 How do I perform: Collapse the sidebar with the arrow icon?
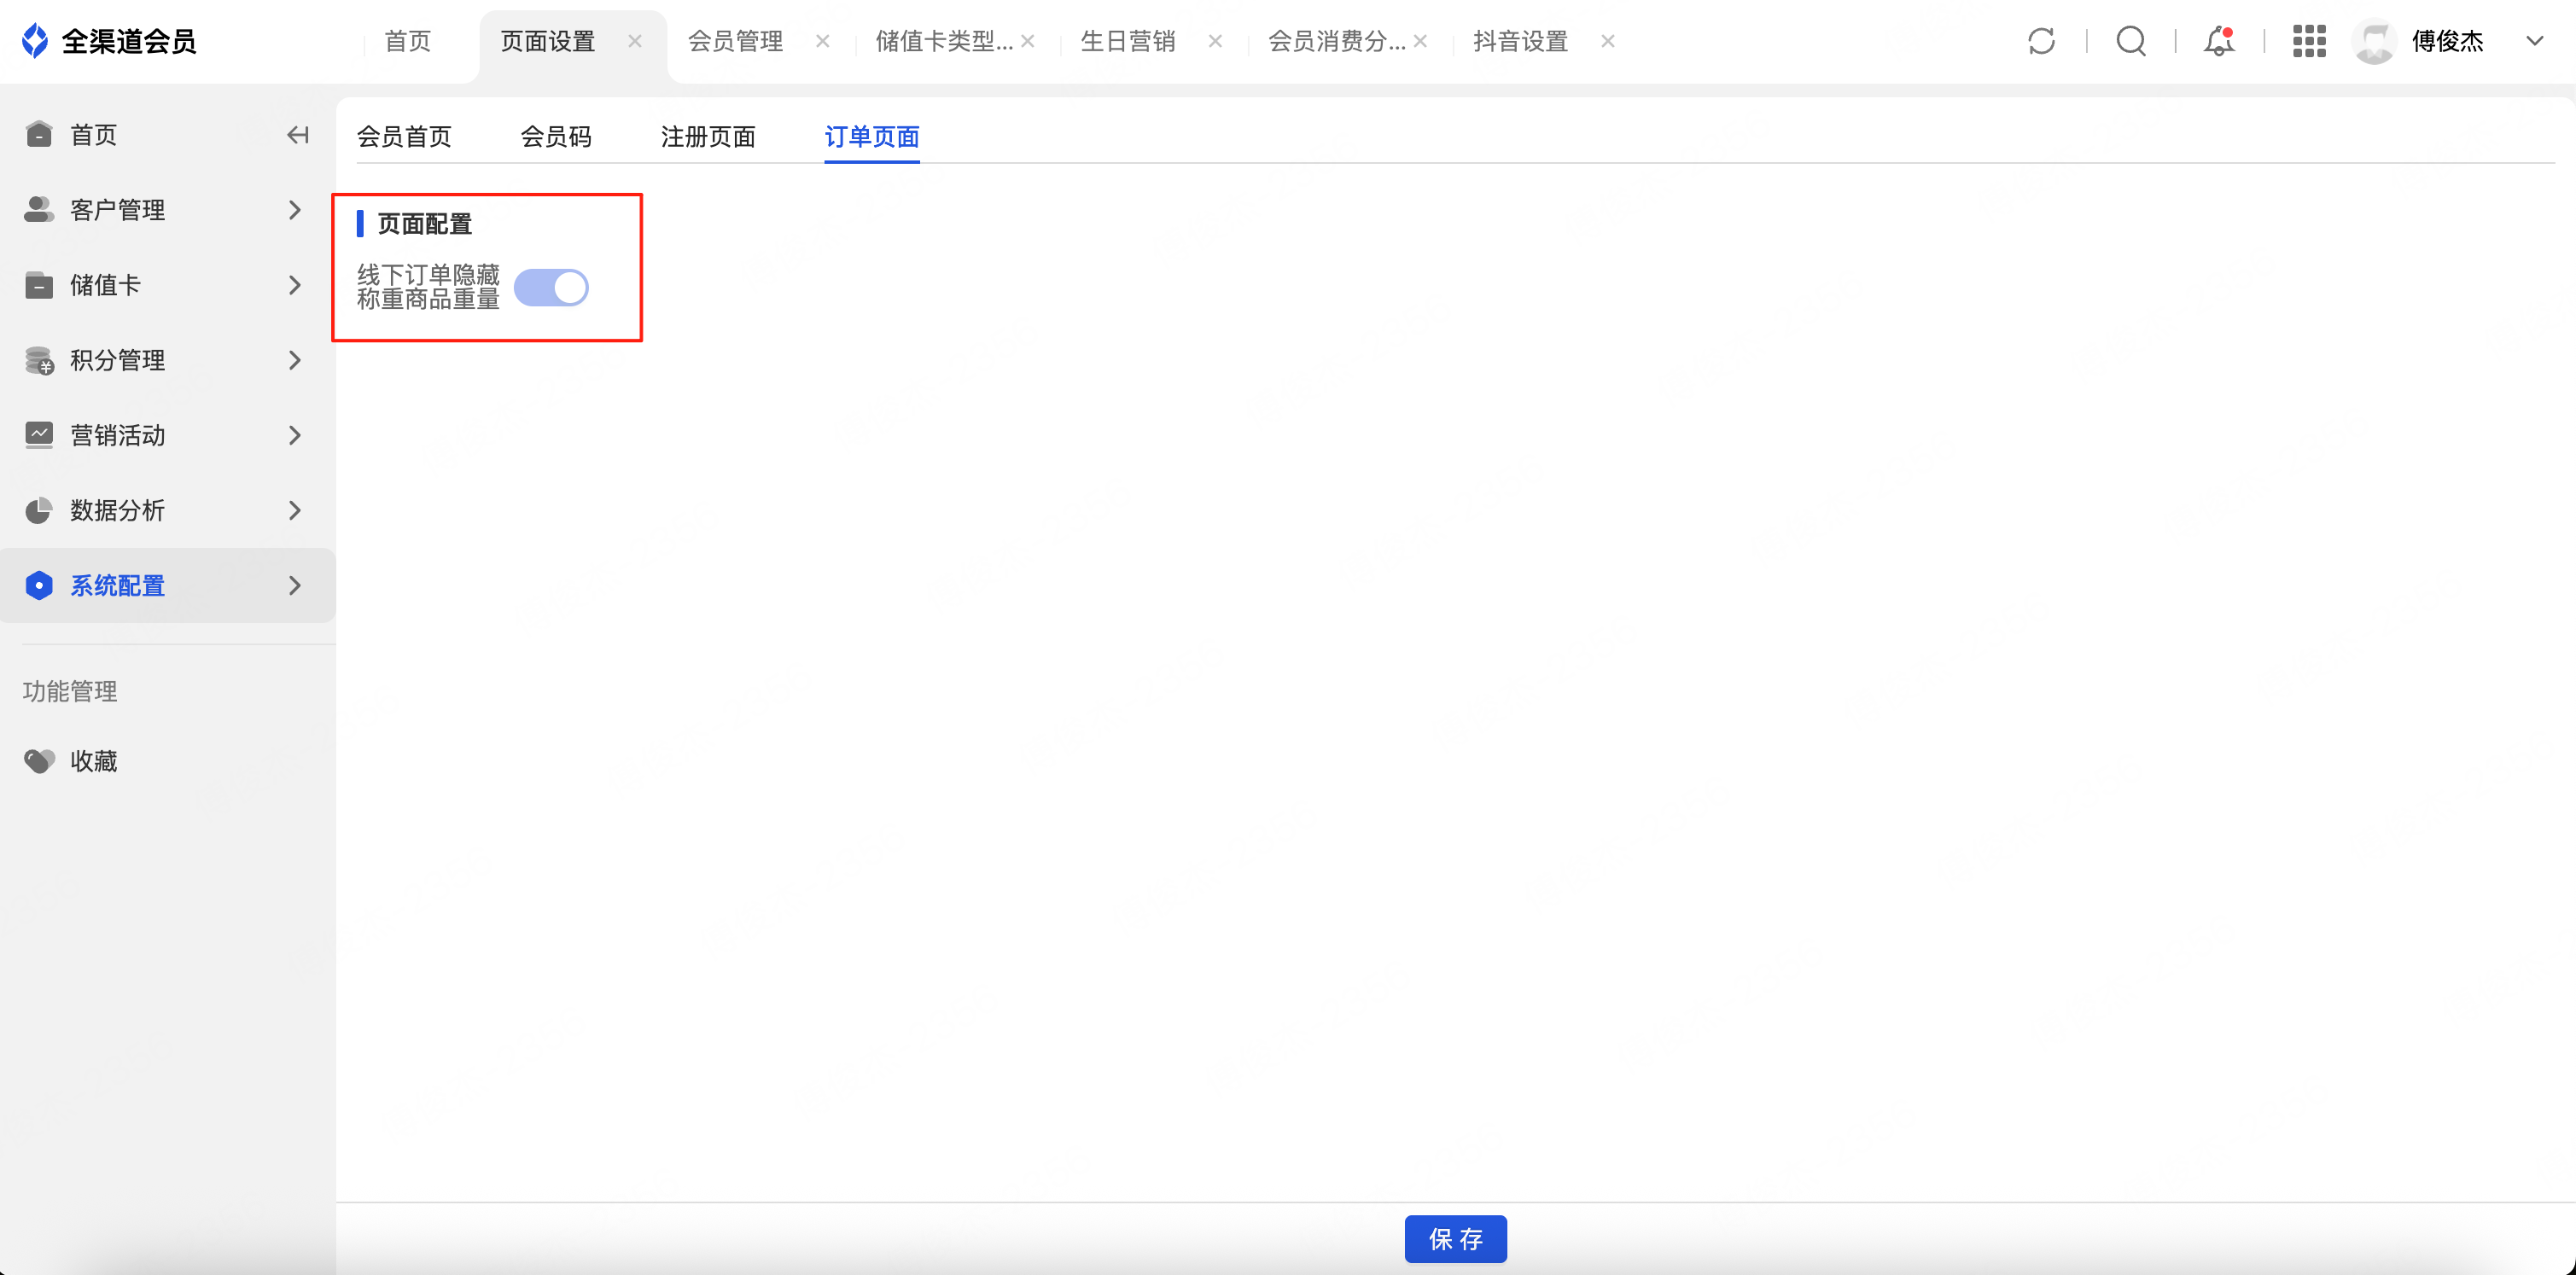pos(297,135)
